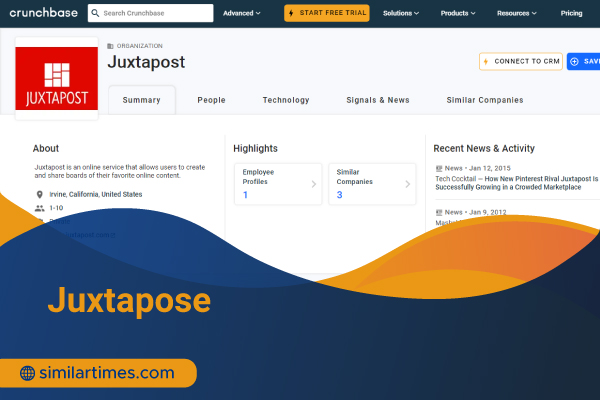600x400 pixels.
Task: Switch to the People tab
Action: [x=211, y=100]
